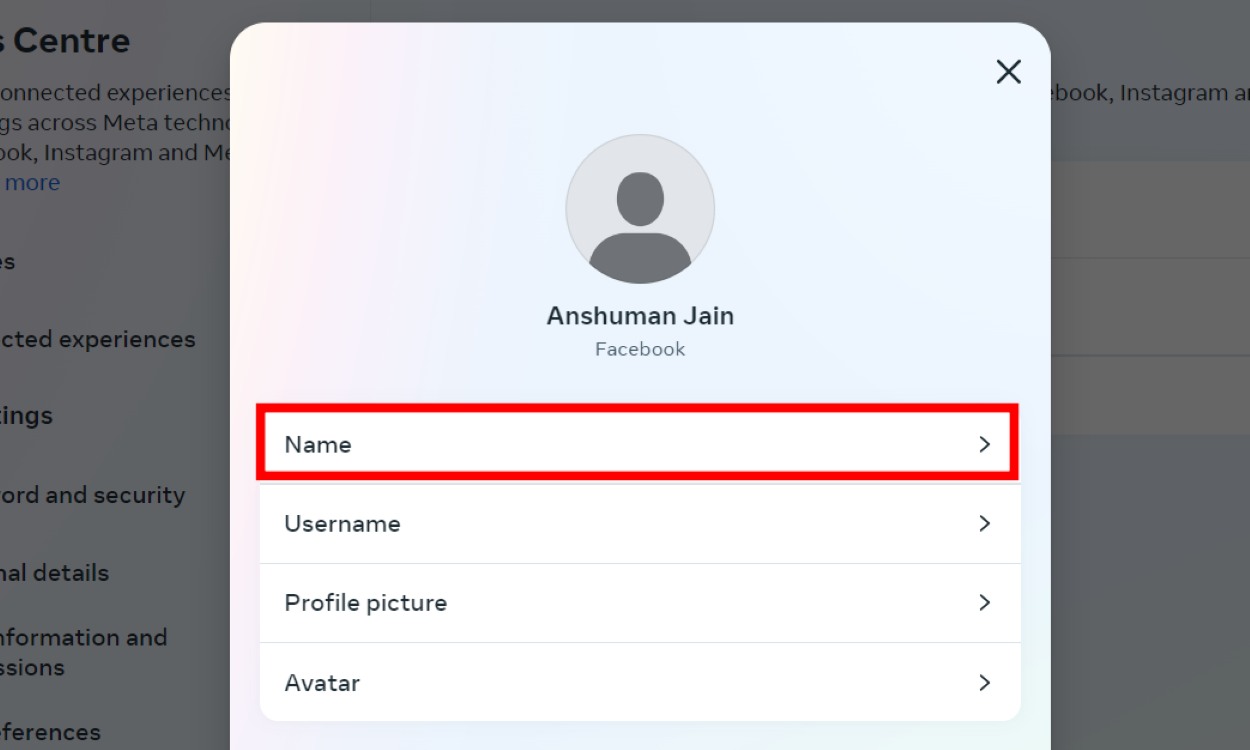1250x750 pixels.
Task: Expand the Profile picture row chevron
Action: click(985, 603)
